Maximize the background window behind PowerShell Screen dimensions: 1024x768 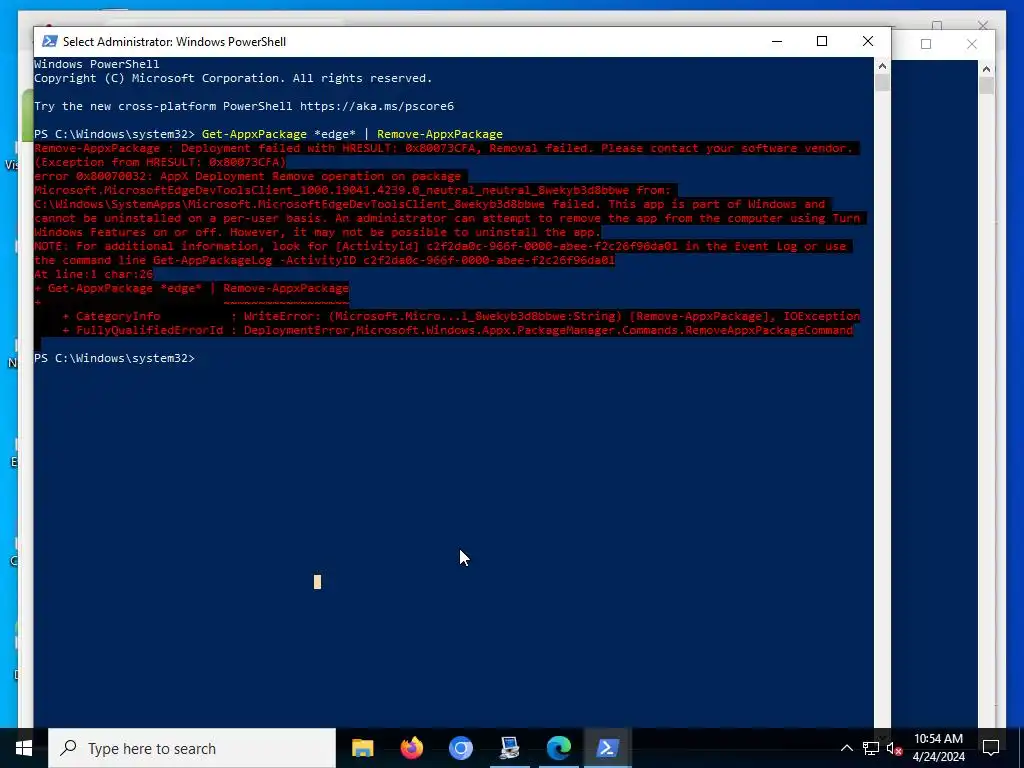pos(925,44)
